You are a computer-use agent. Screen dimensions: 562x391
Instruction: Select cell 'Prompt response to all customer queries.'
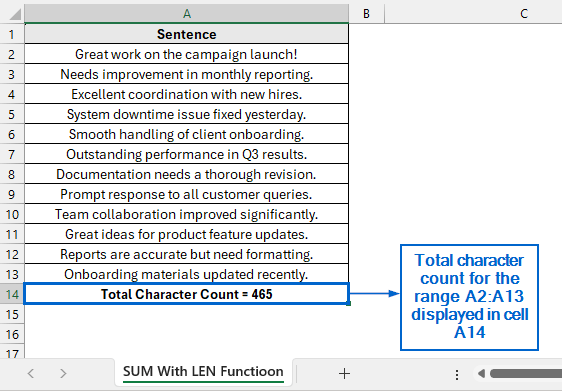tap(186, 195)
